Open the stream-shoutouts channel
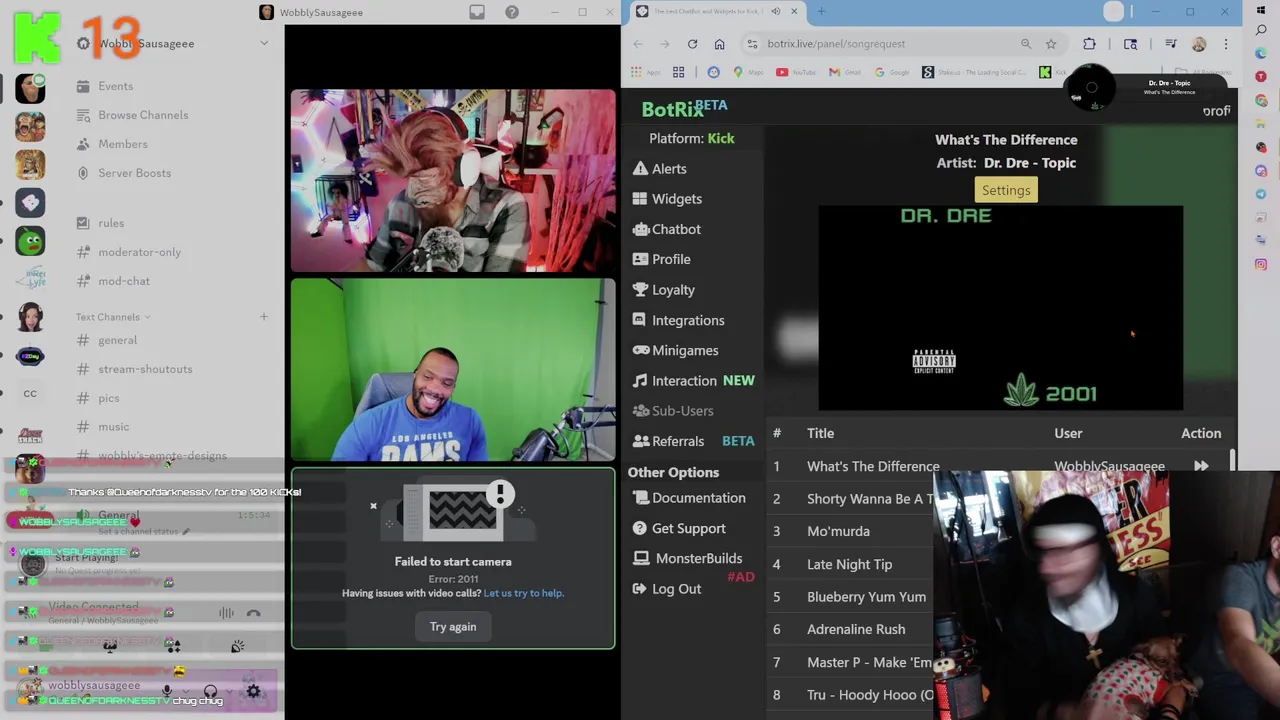Viewport: 1280px width, 720px height. [x=135, y=369]
